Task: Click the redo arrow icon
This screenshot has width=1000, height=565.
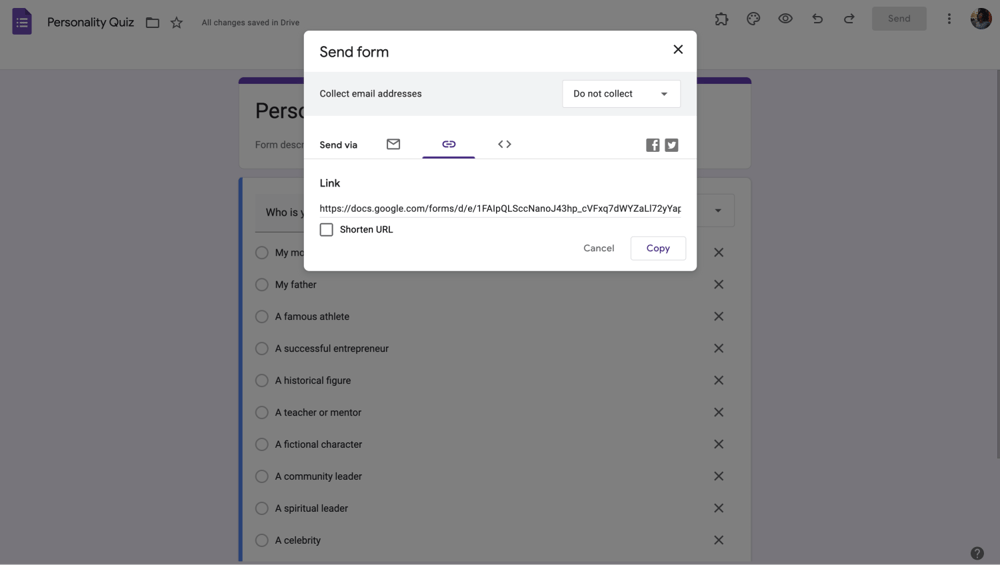Action: 849,19
